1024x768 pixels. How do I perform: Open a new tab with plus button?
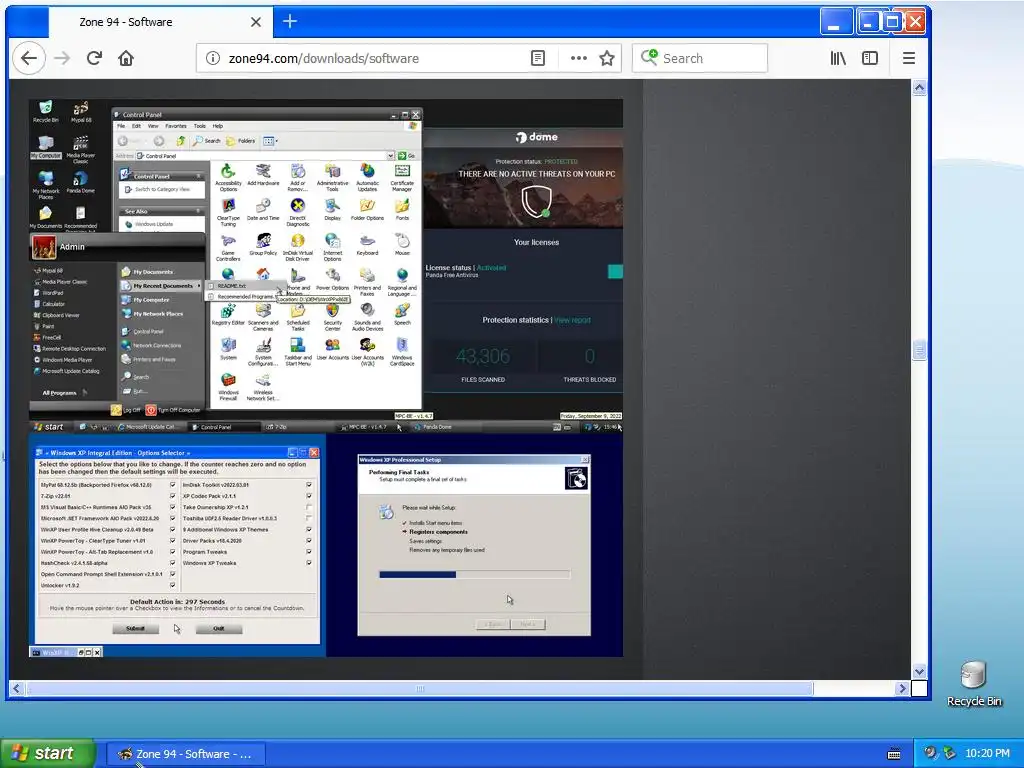pos(290,21)
